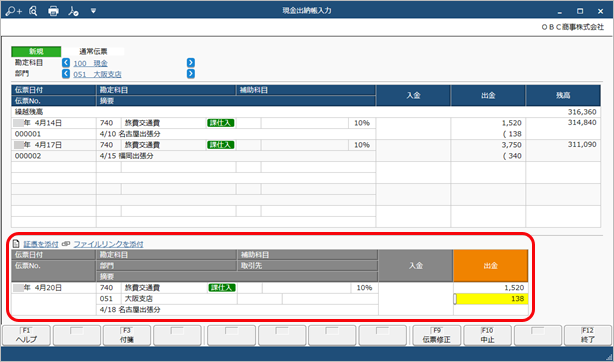Click the 4月17日 date cell in the ledger
This screenshot has width=614, height=362.
pos(54,145)
